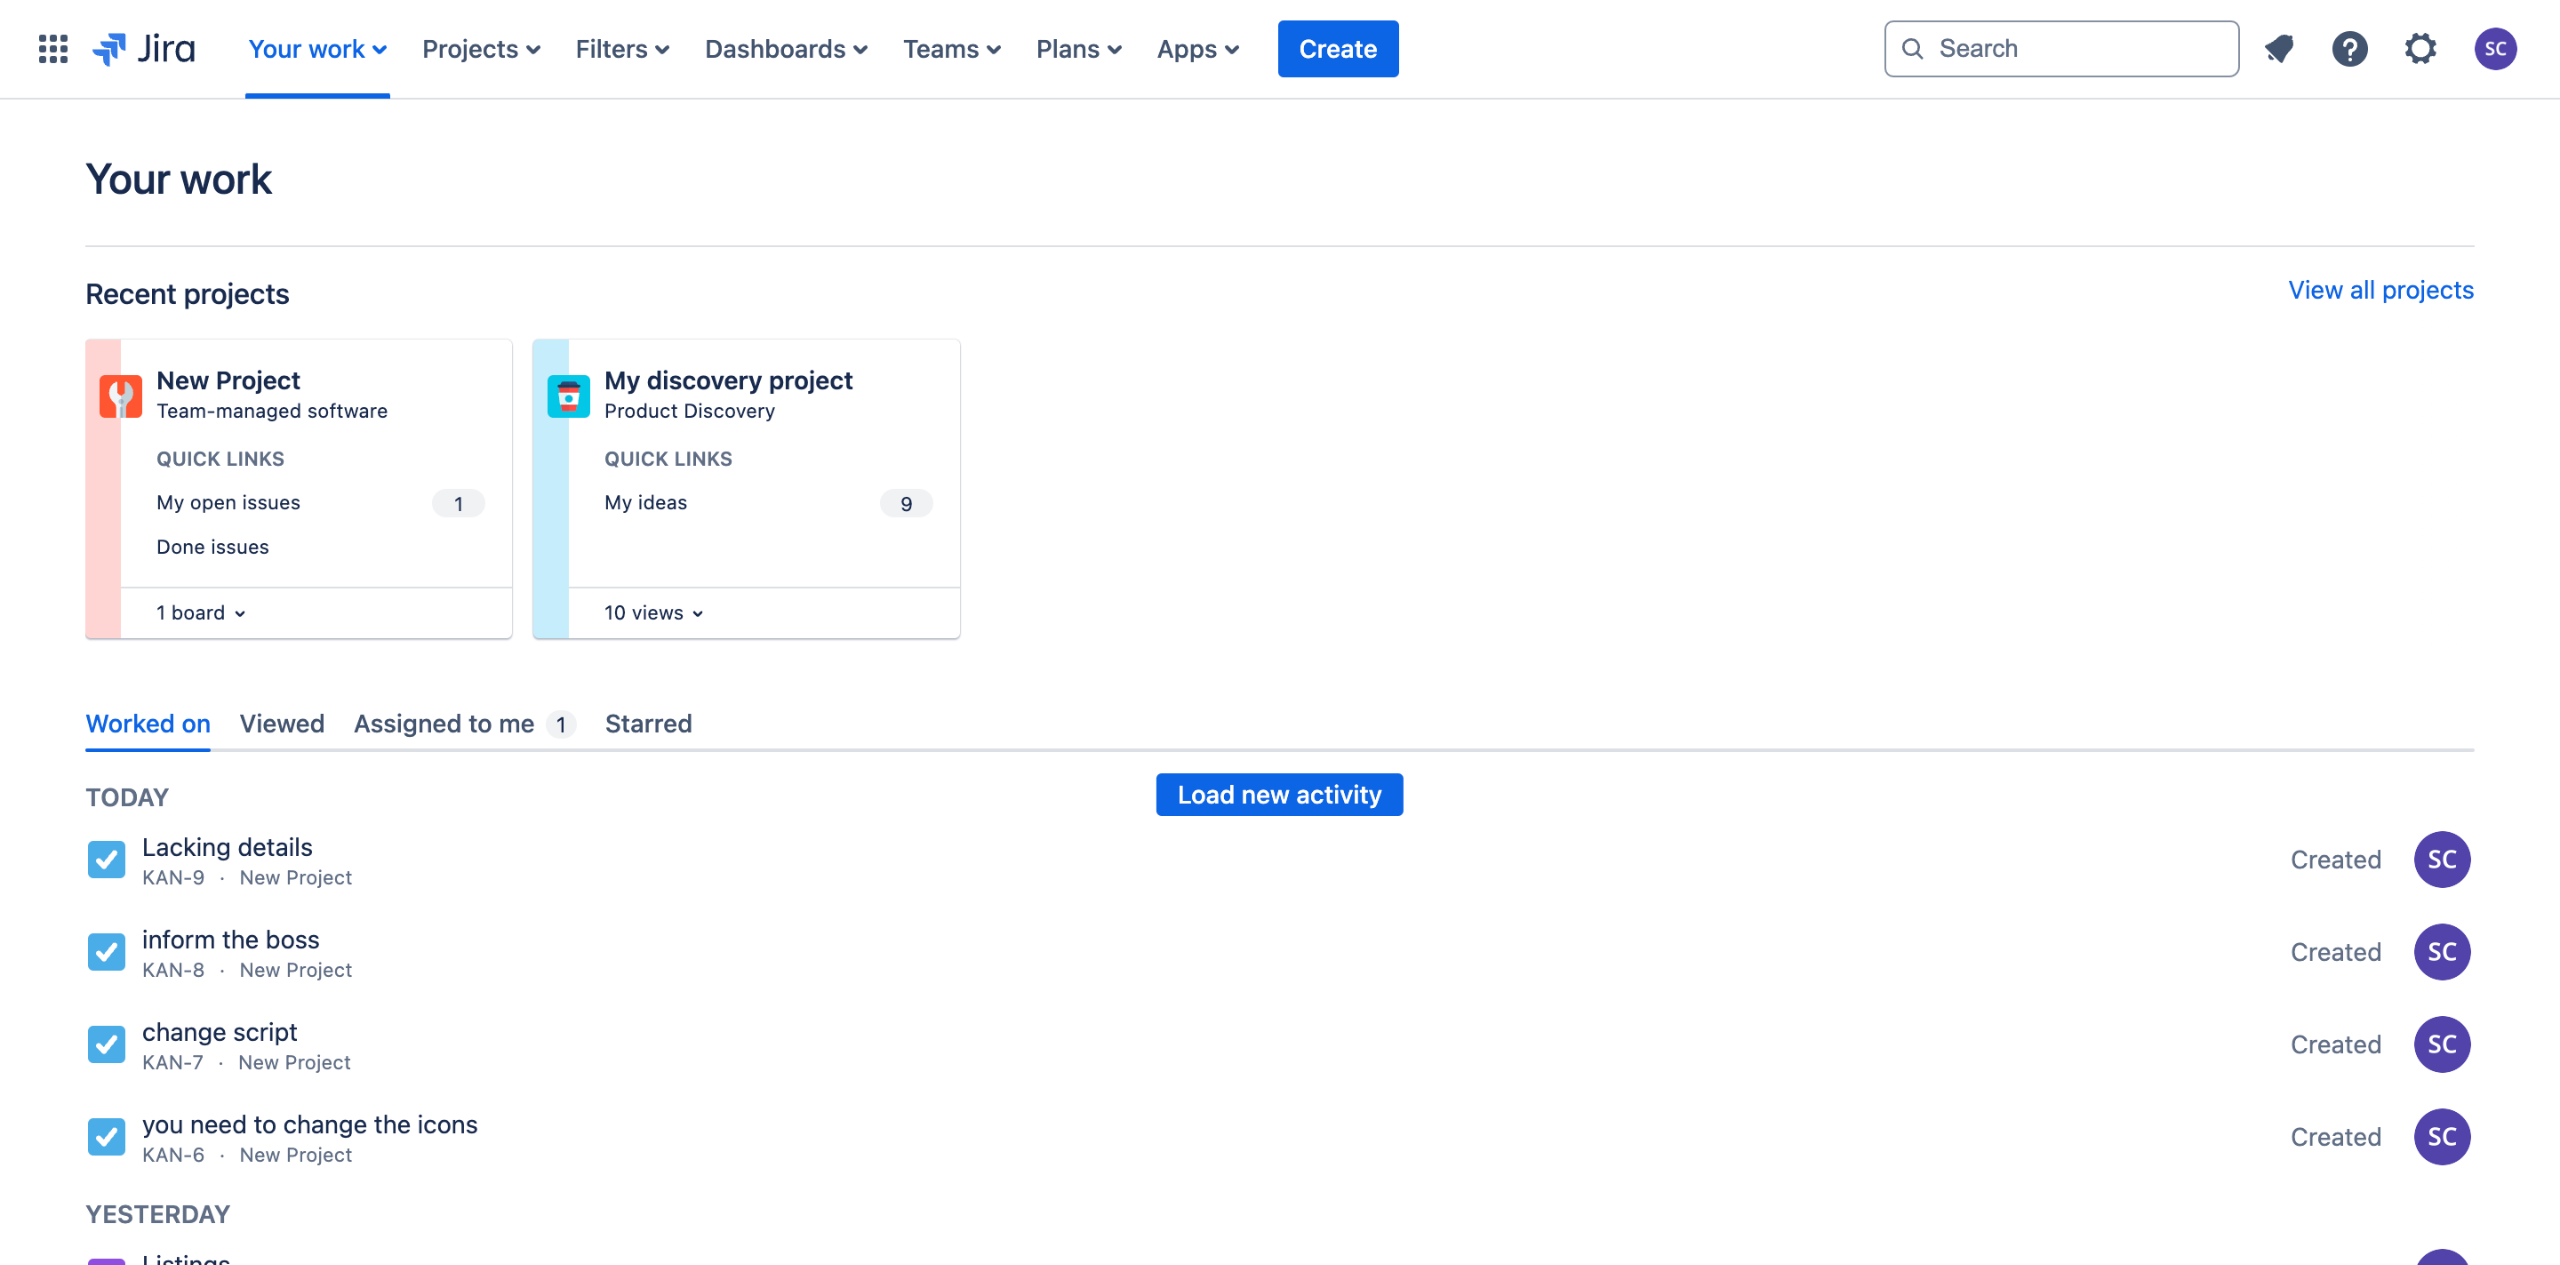The height and width of the screenshot is (1265, 2560).
Task: Click the New Project wrench icon
Action: tap(121, 396)
